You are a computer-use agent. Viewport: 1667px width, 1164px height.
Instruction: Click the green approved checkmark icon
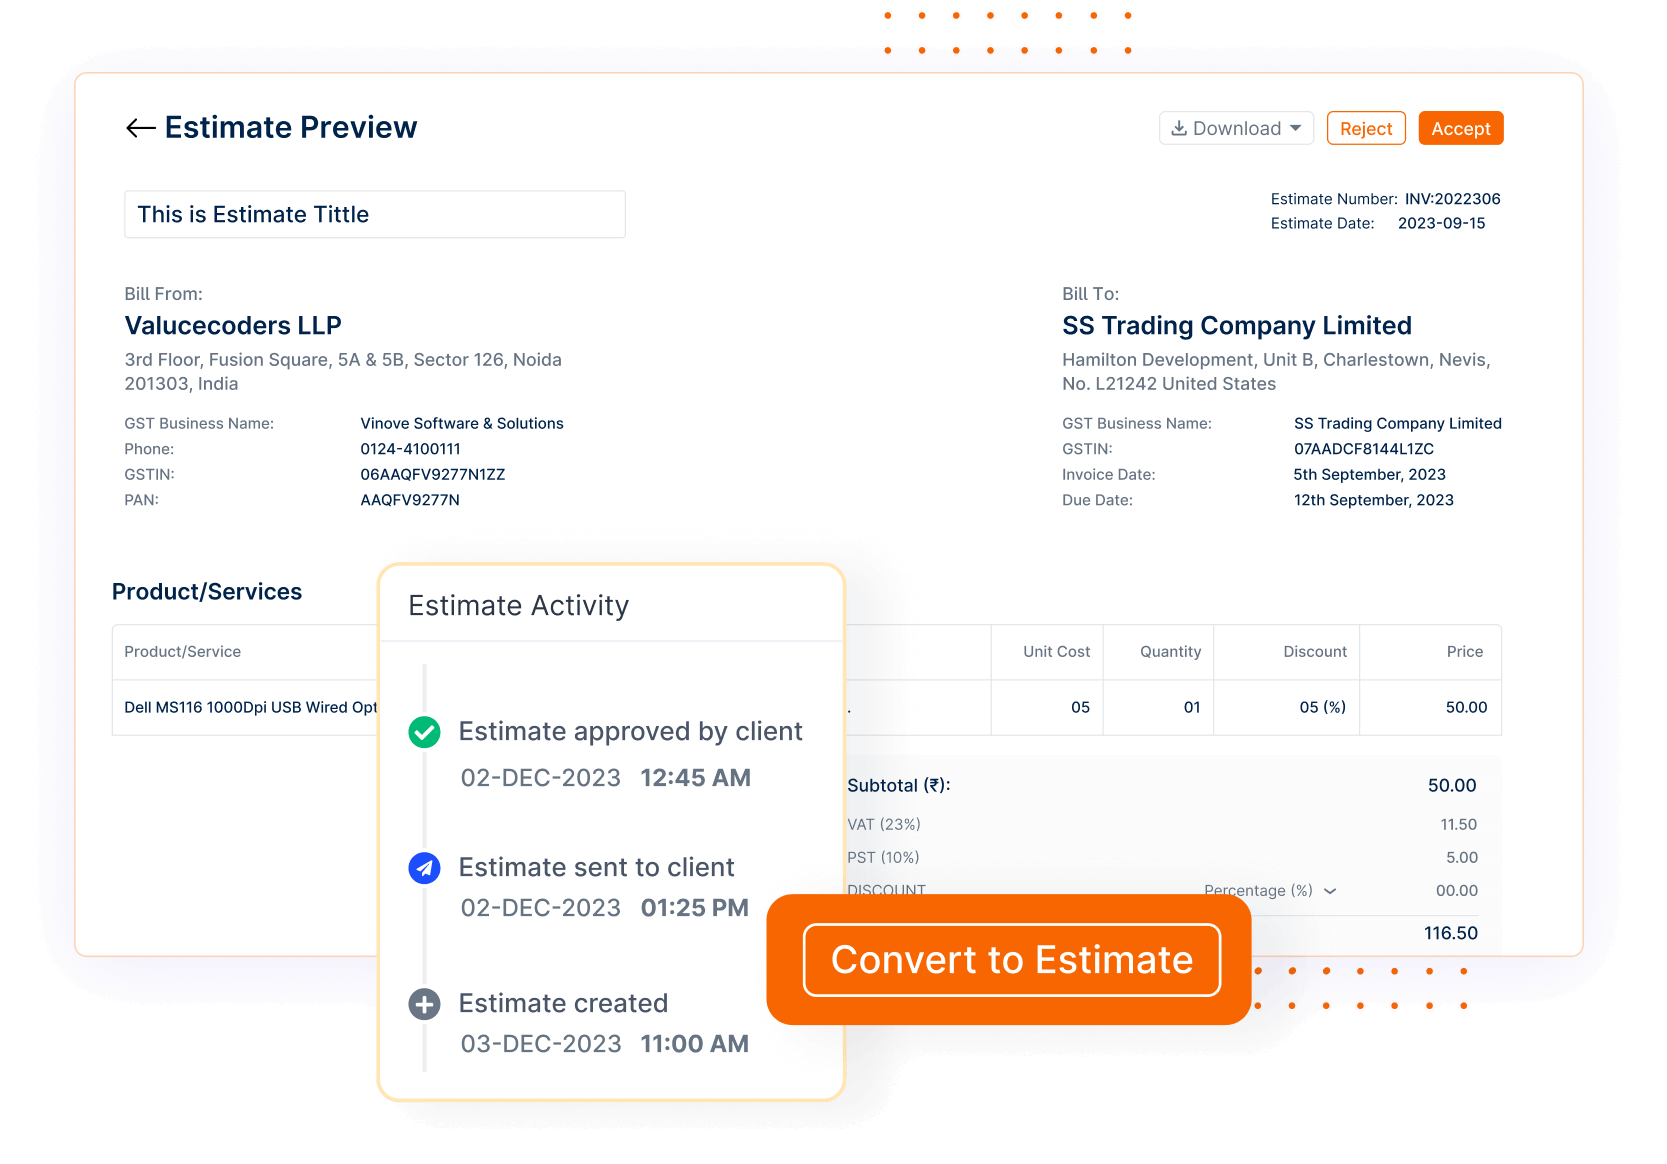click(x=425, y=732)
